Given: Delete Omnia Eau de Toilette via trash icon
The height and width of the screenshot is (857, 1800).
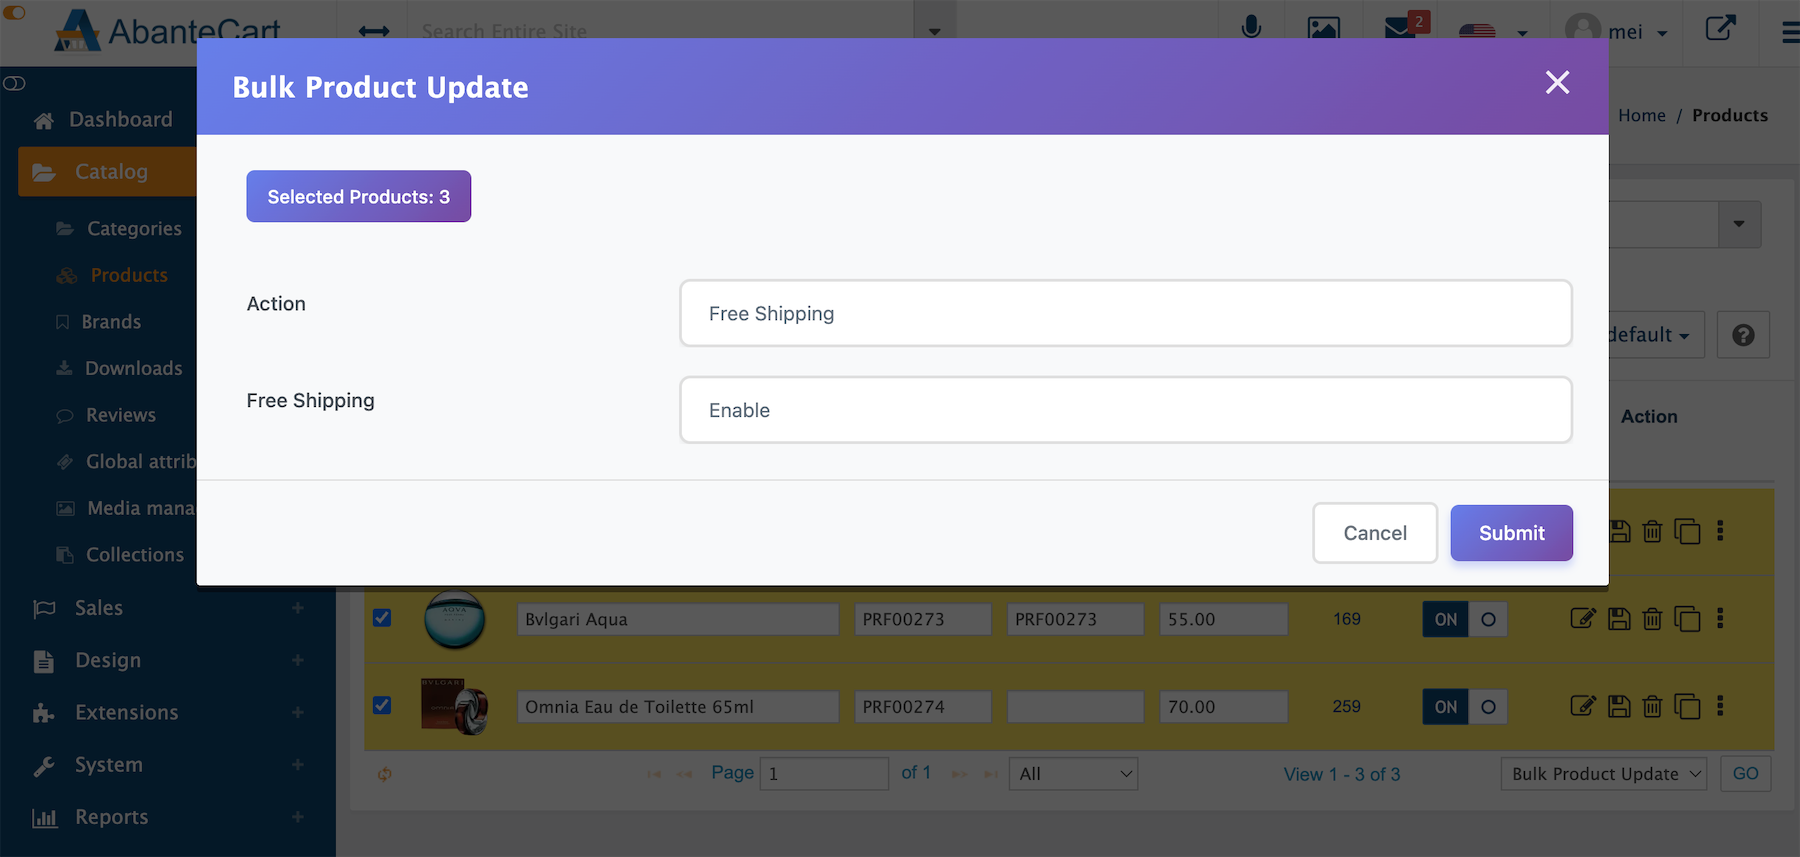Looking at the screenshot, I should coord(1652,707).
